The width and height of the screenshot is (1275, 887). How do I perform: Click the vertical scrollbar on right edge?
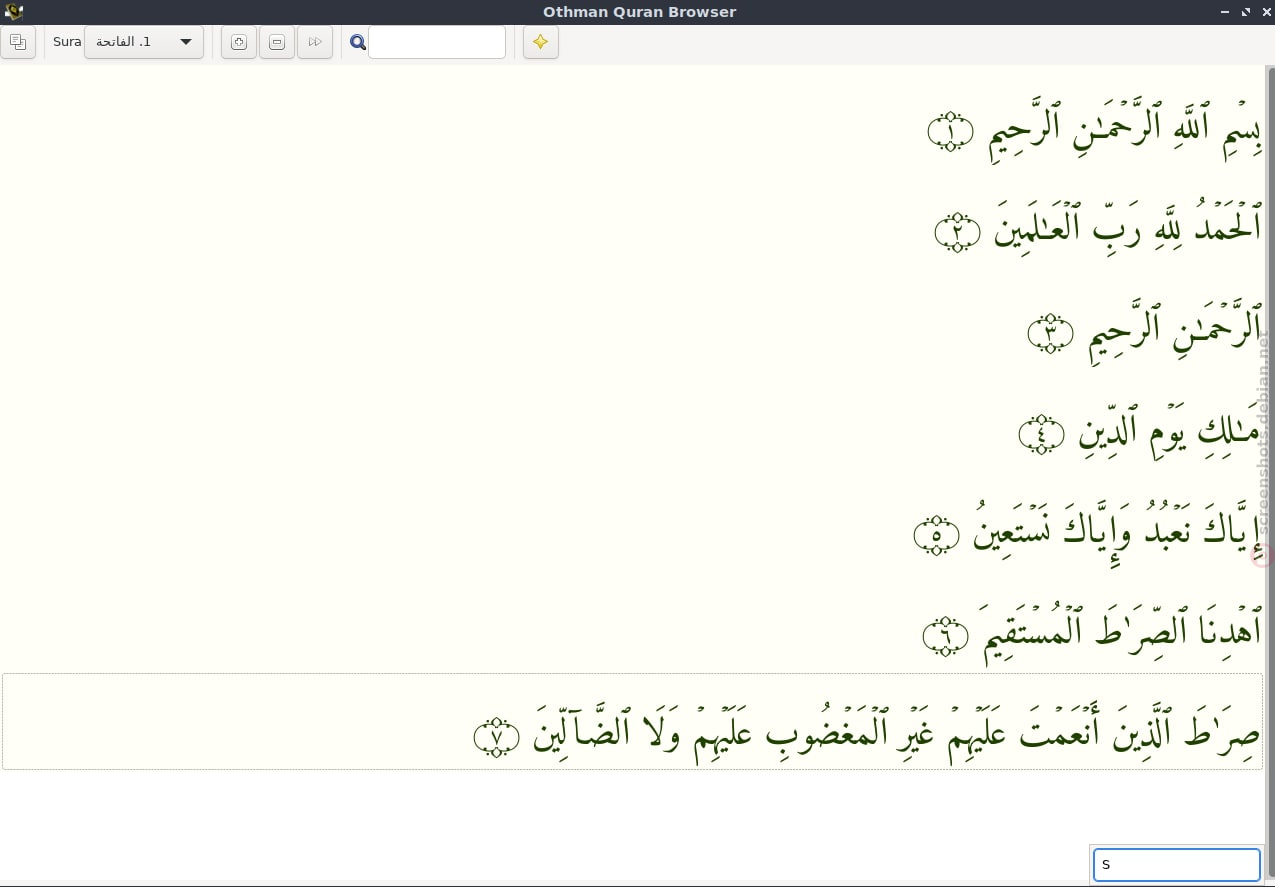1269,470
